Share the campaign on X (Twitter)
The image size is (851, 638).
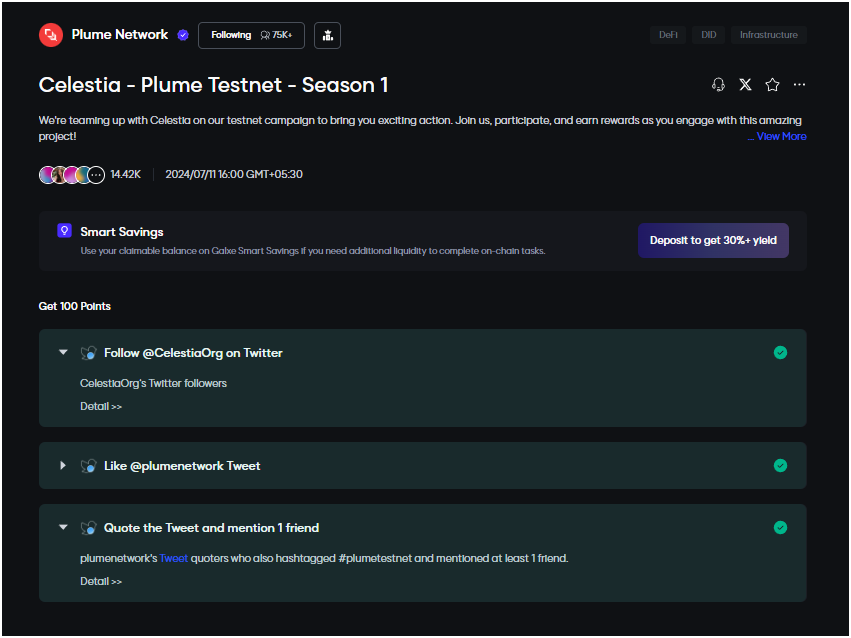(x=745, y=85)
